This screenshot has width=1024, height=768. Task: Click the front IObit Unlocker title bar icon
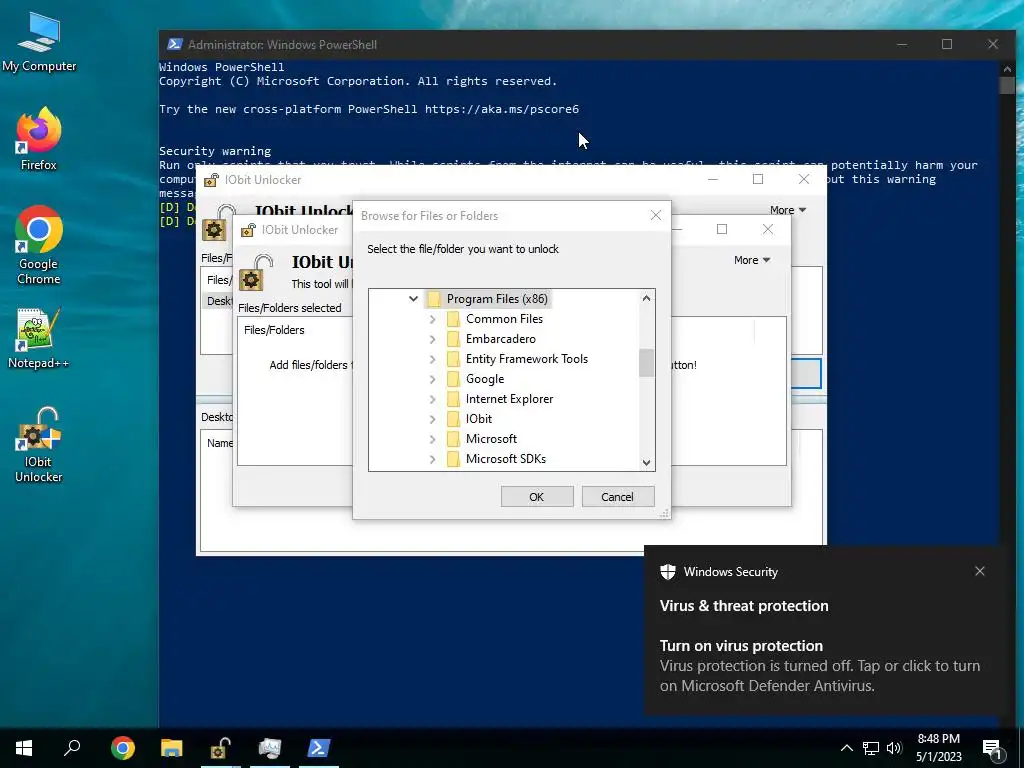click(x=248, y=230)
